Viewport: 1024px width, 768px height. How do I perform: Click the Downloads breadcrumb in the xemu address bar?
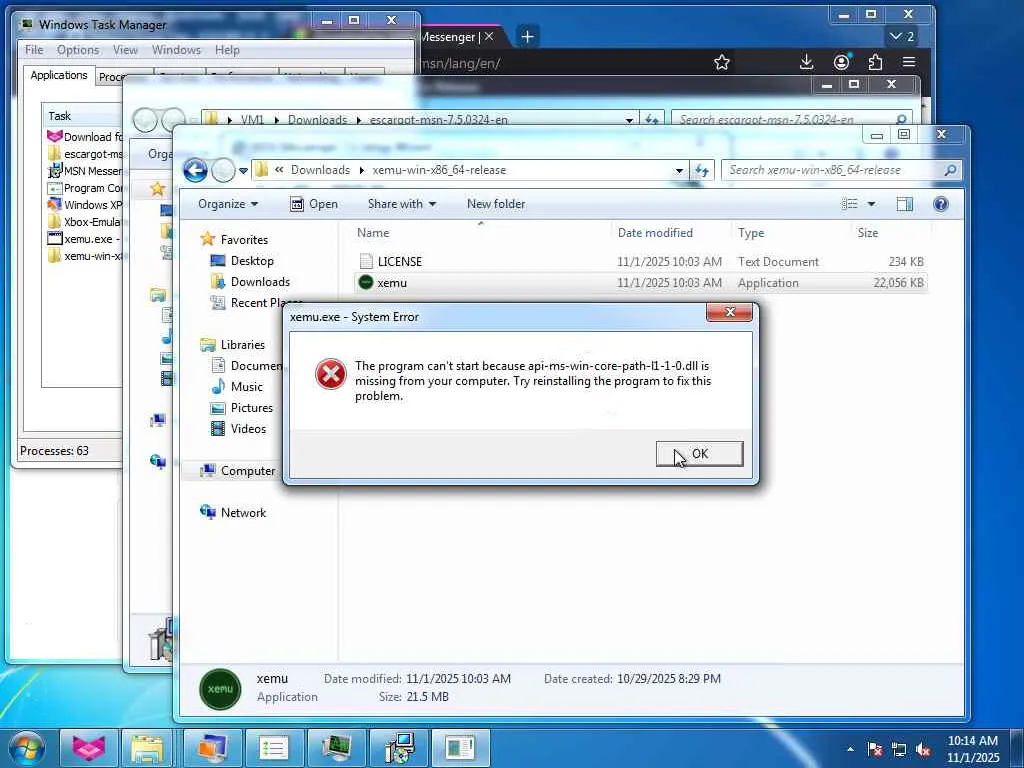(320, 170)
